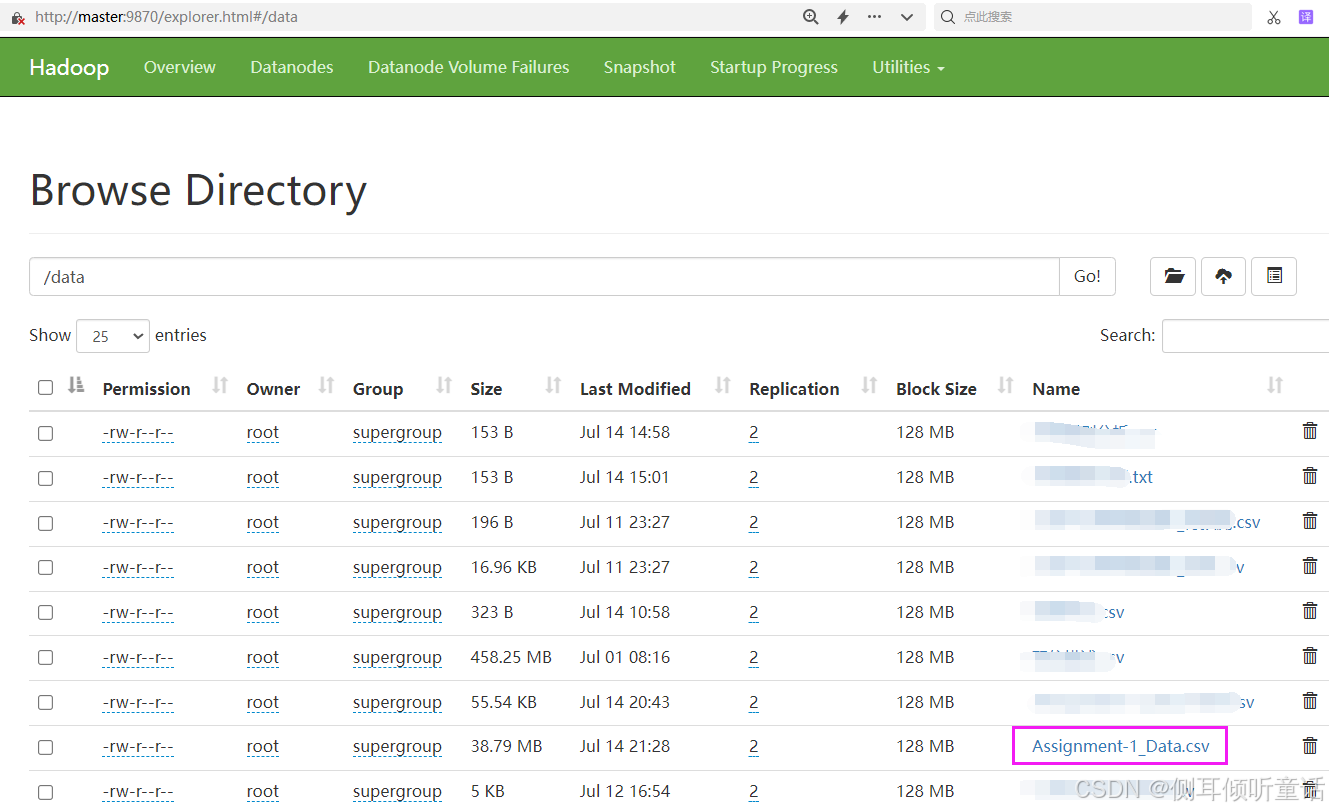Open the Startup Progress tab
The image size is (1329, 811).
click(x=774, y=67)
